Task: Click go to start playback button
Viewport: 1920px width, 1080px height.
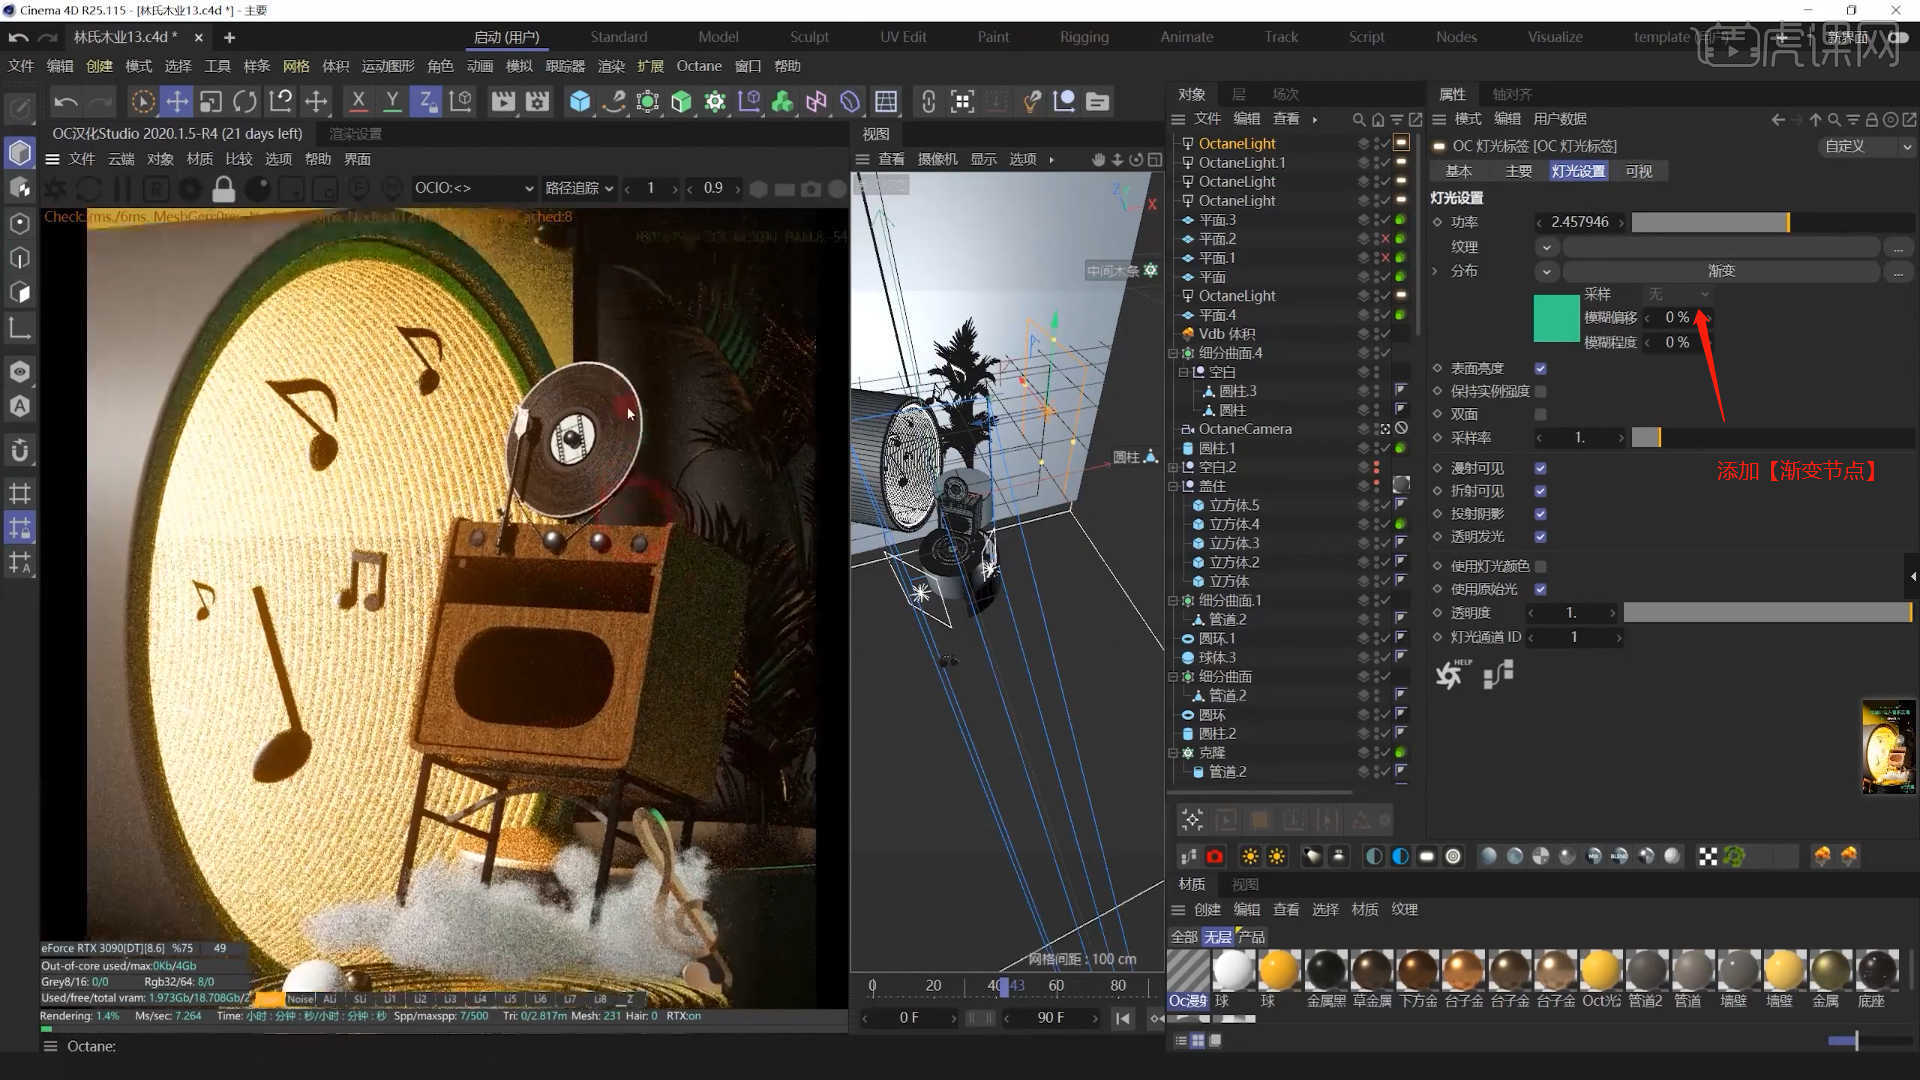Action: pyautogui.click(x=1123, y=1018)
